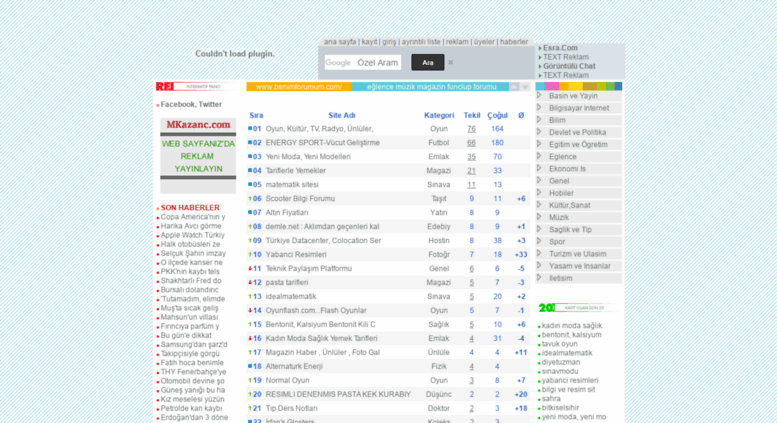This screenshot has width=777, height=423.
Task: Click the green arrow bullet before Esra.Com
Action: (540, 49)
